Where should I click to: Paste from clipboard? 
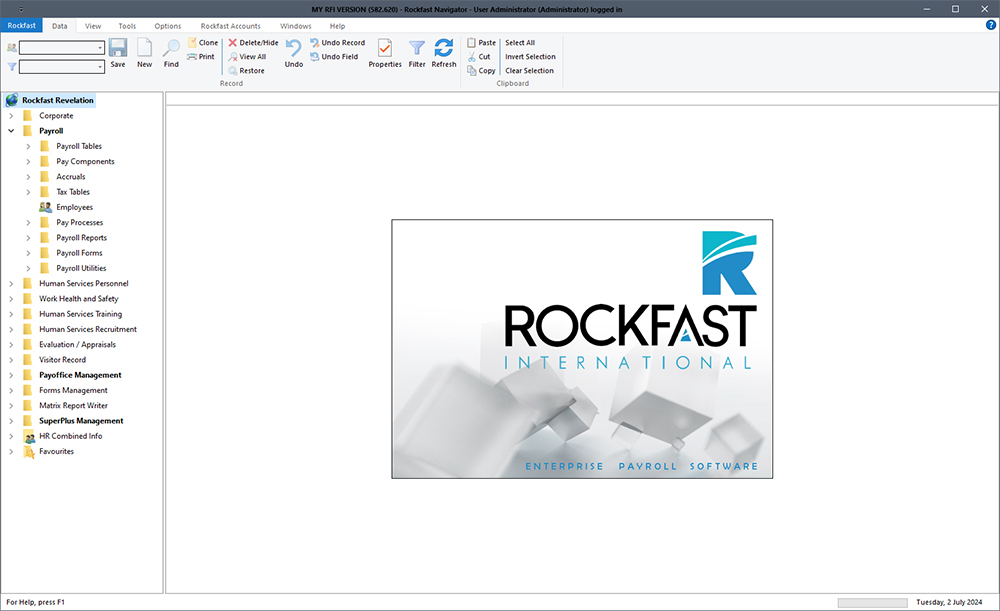(x=482, y=43)
